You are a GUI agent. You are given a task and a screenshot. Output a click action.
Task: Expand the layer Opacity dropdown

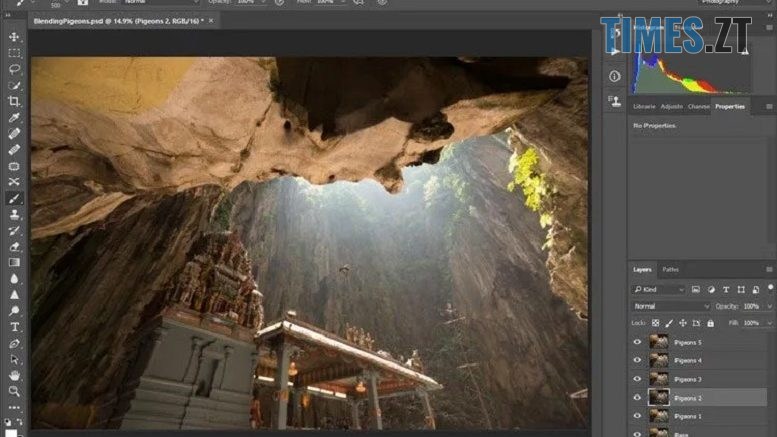click(767, 306)
